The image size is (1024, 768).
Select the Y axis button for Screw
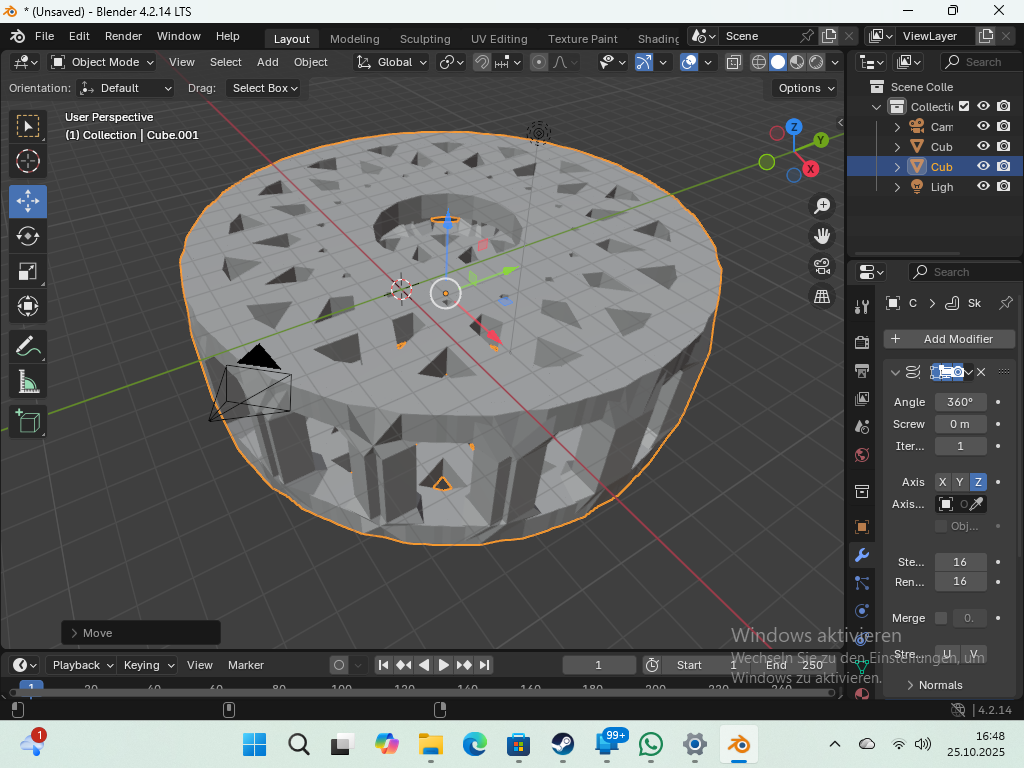960,482
